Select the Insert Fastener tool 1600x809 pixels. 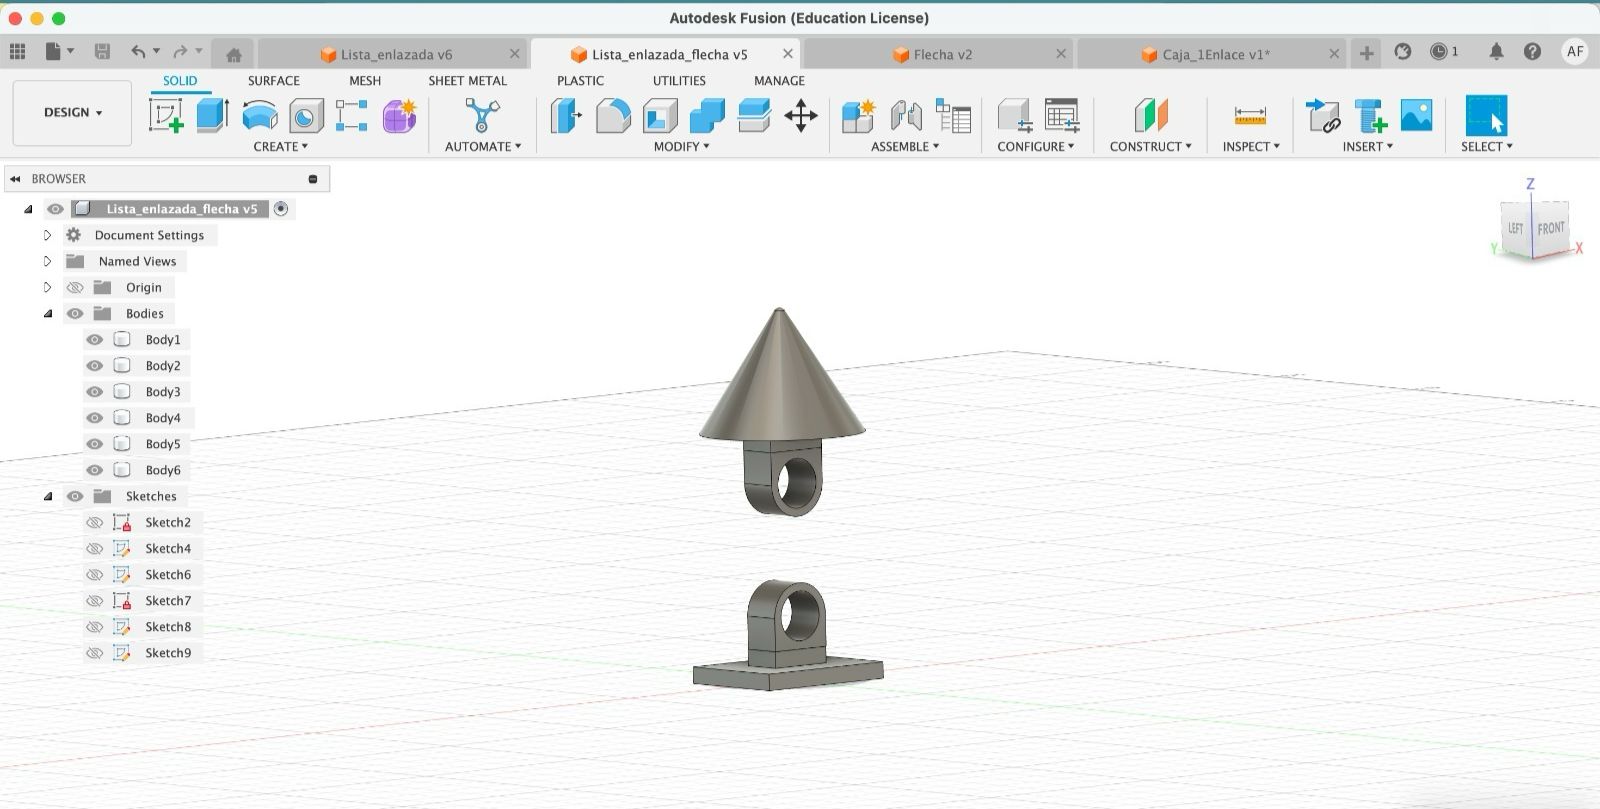(1370, 116)
